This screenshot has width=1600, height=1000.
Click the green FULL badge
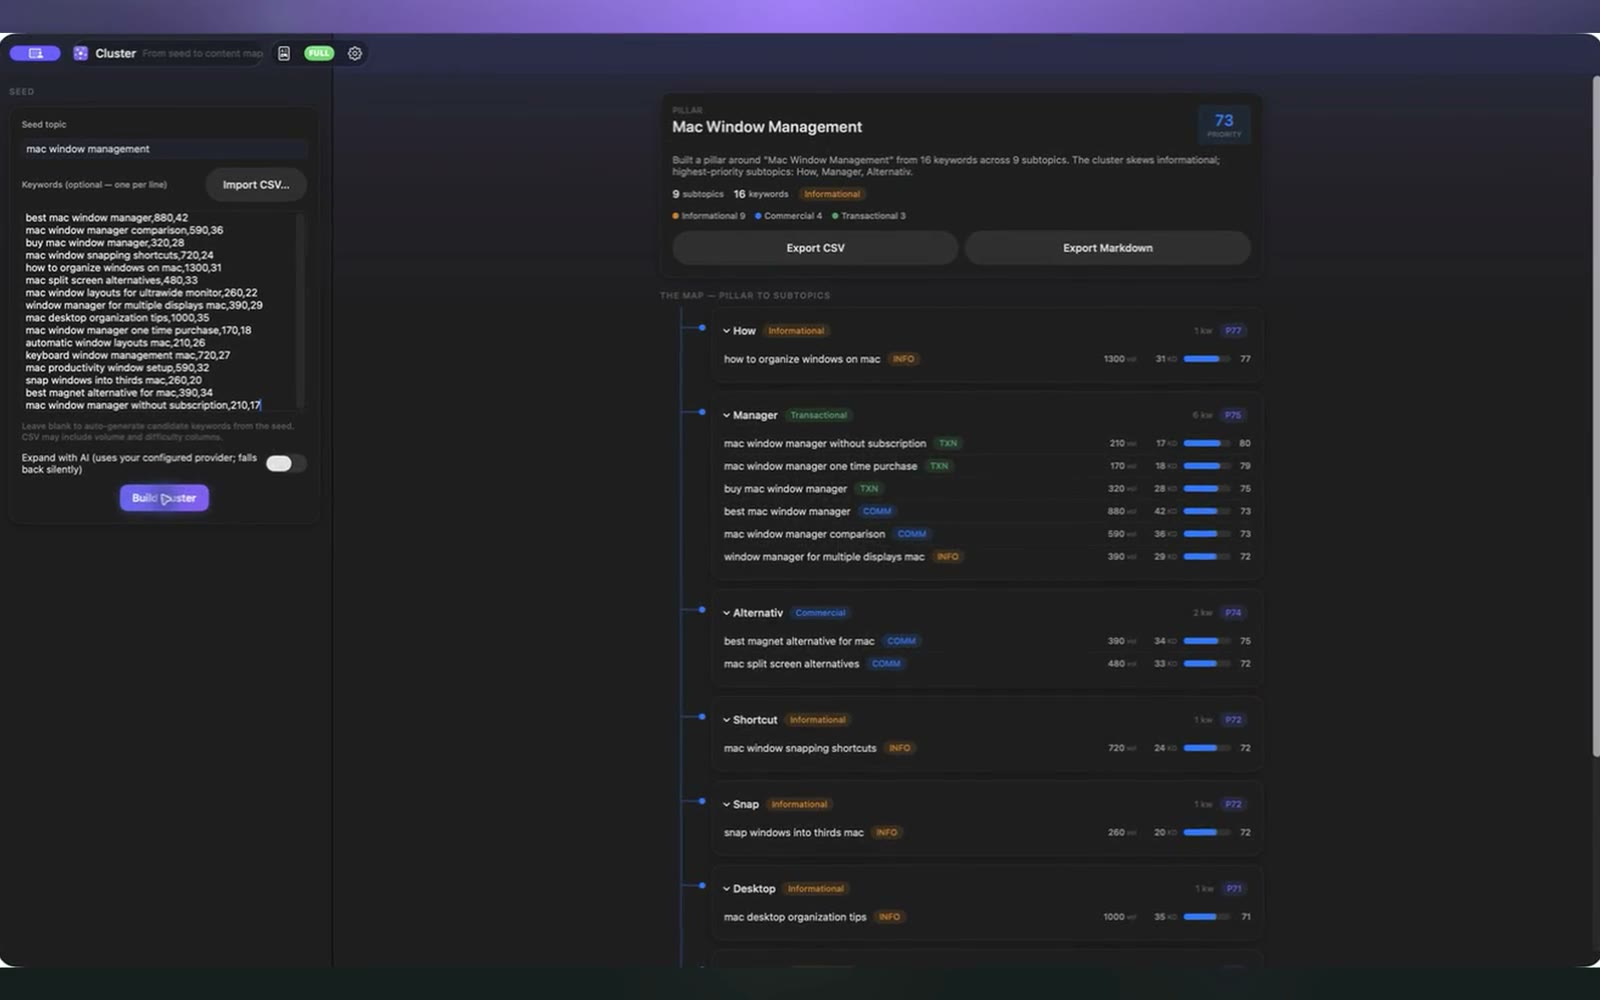[319, 53]
